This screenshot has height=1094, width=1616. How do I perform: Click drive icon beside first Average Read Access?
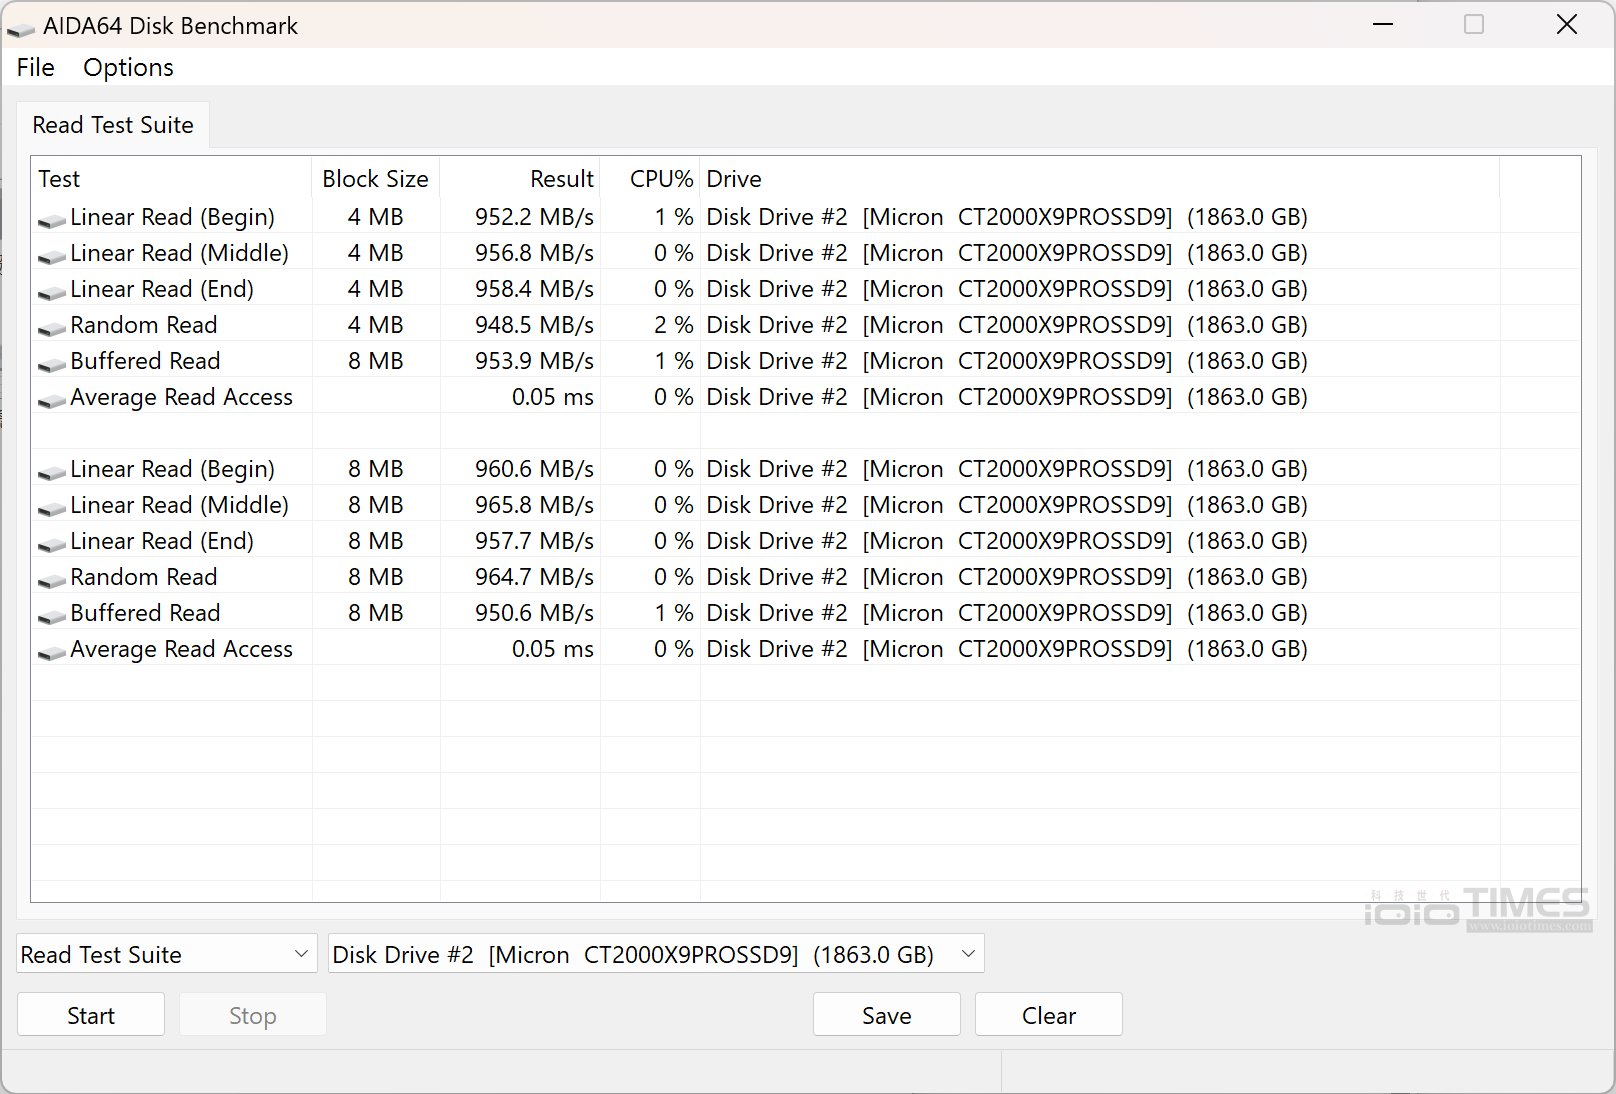click(52, 400)
